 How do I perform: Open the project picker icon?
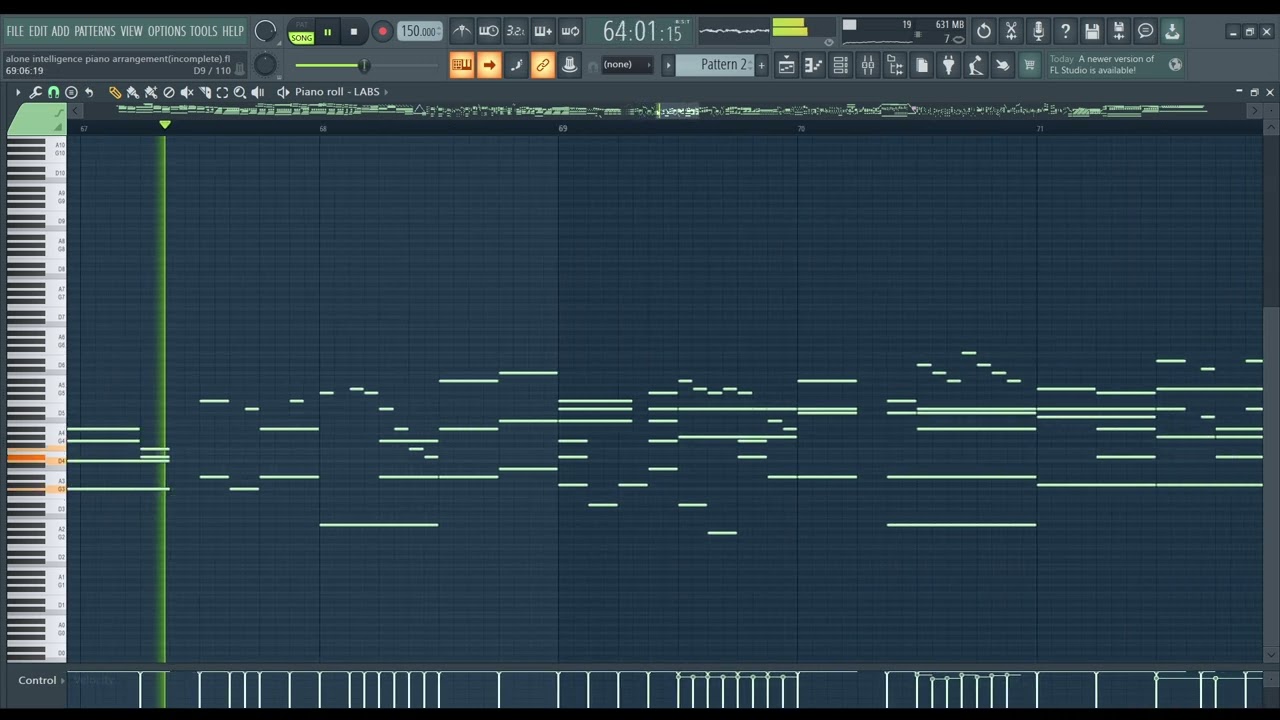922,65
